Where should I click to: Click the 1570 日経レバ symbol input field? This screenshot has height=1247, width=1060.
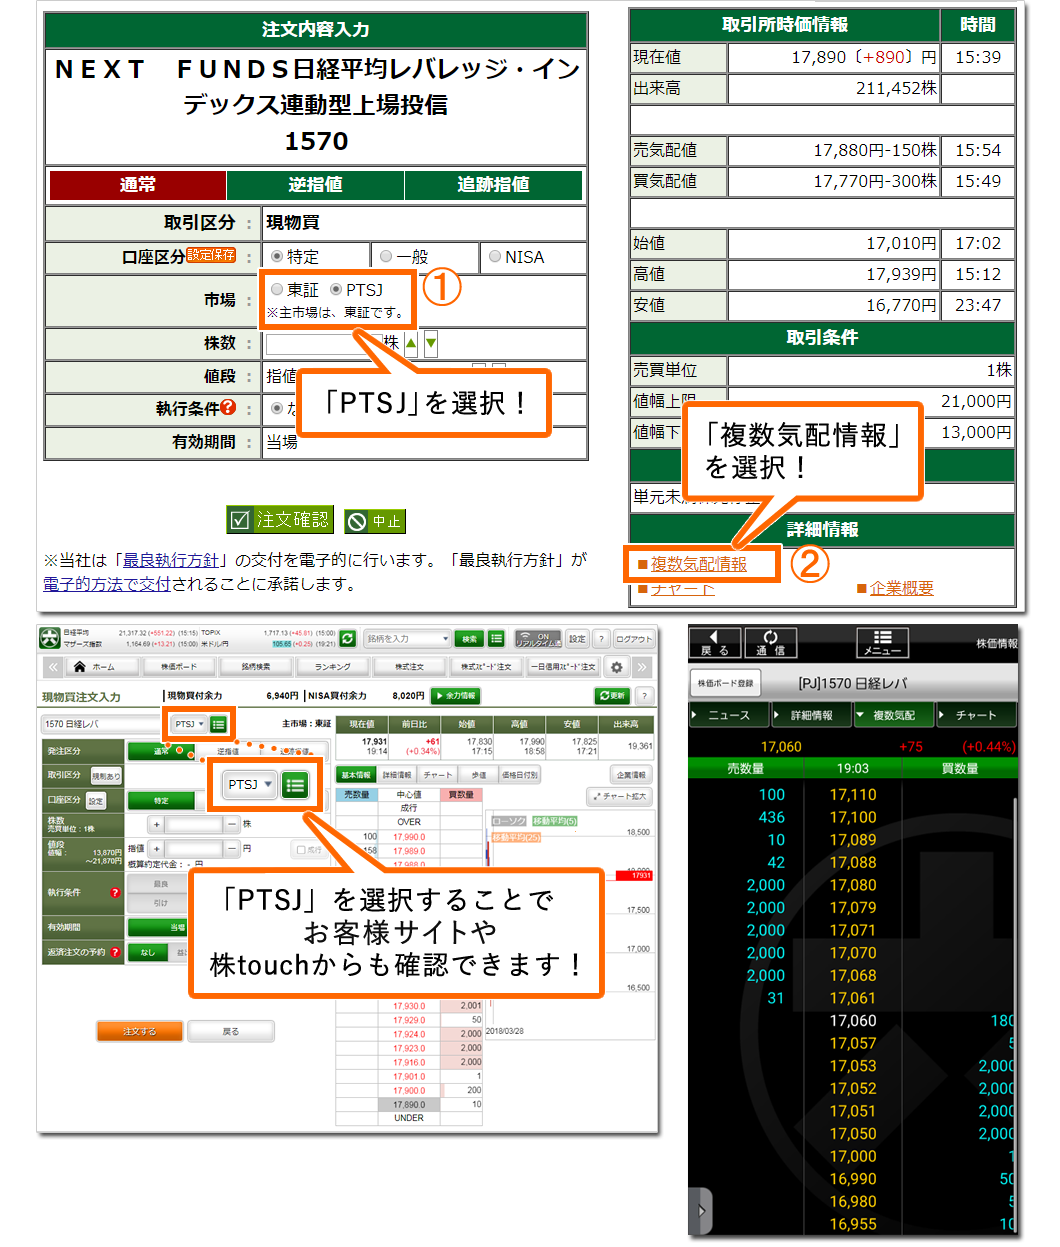pyautogui.click(x=103, y=724)
